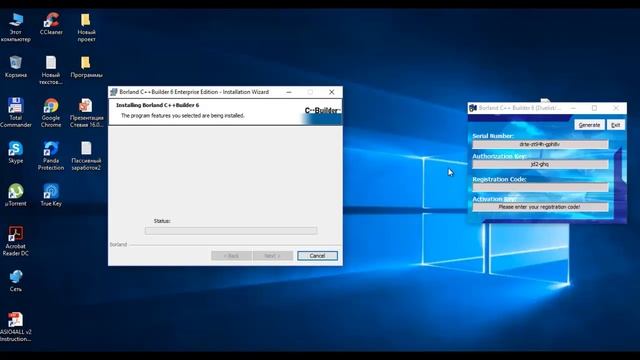The image size is (640, 360).
Task: Launch uTorrent desktop shortcut
Action: tap(16, 195)
